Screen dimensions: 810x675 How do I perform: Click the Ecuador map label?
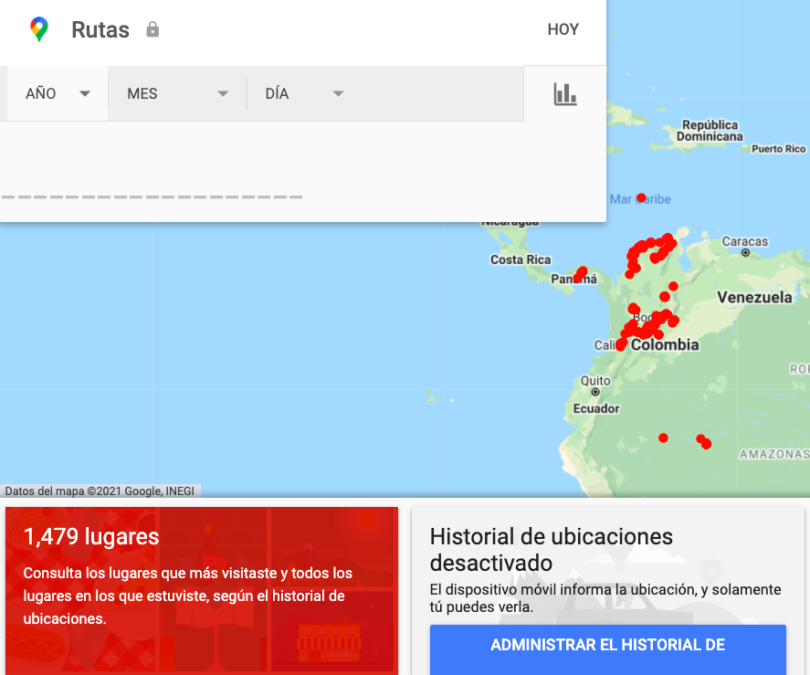596,409
